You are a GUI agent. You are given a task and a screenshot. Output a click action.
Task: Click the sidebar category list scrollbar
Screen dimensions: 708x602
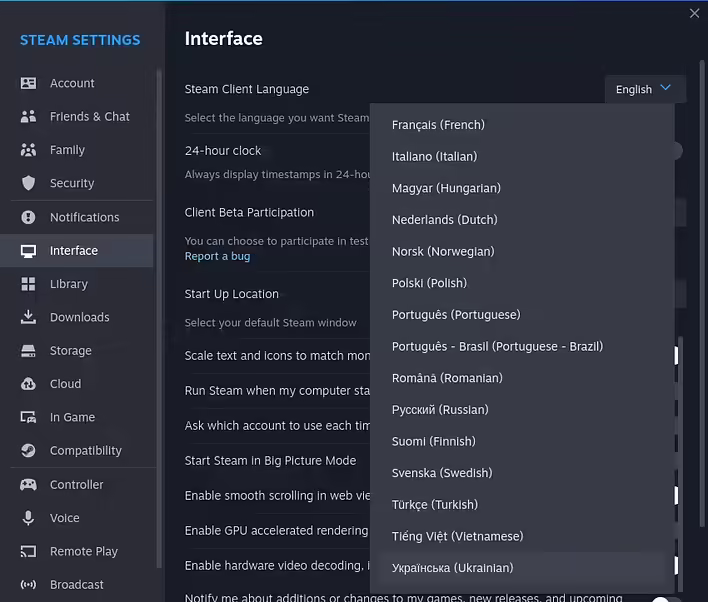coord(159,318)
